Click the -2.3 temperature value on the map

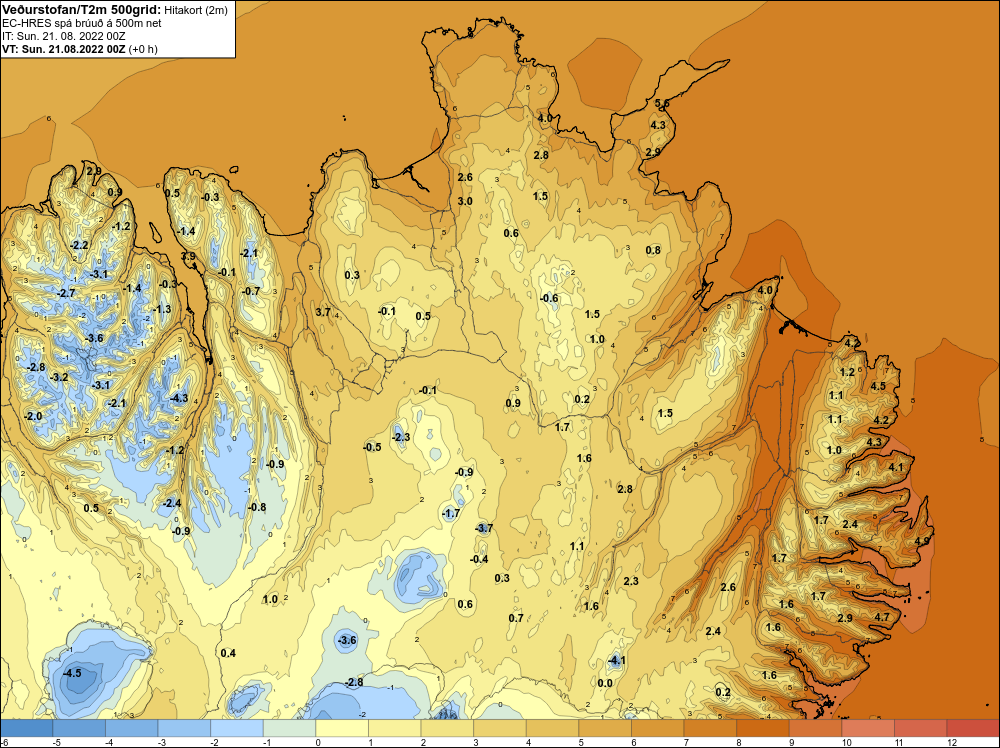(401, 437)
